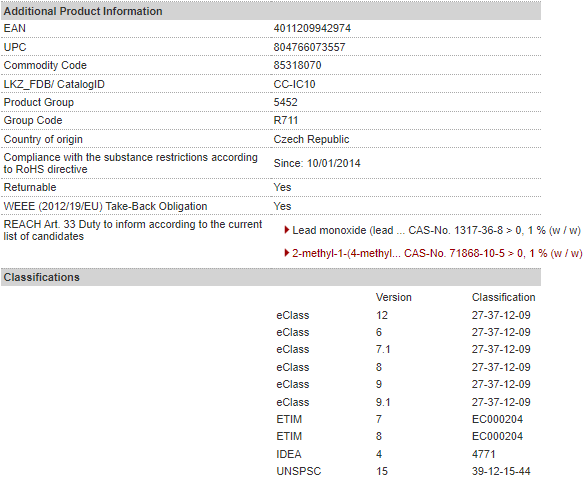Select eClass version 6 classification code
This screenshot has width=585, height=479.
pos(501,332)
